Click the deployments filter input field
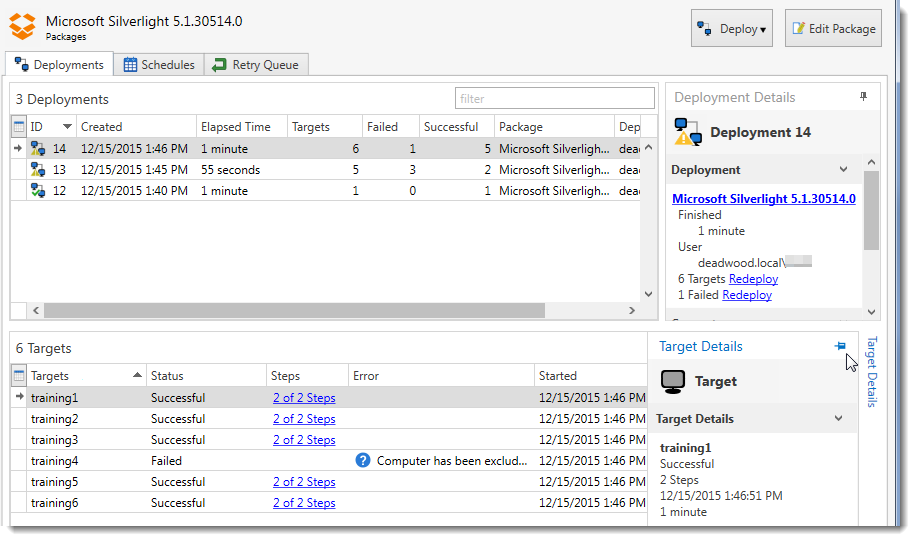The height and width of the screenshot is (541, 915). 554,99
